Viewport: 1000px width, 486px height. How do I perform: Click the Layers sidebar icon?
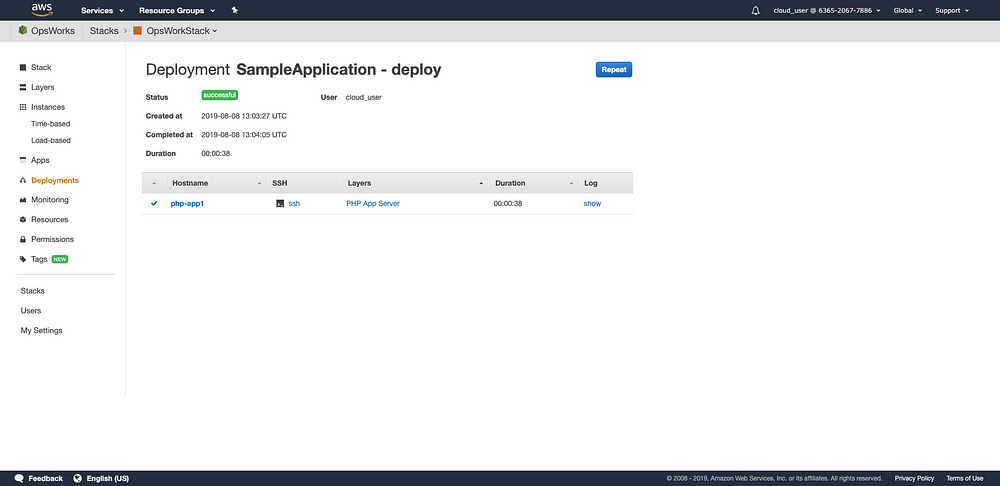(23, 87)
